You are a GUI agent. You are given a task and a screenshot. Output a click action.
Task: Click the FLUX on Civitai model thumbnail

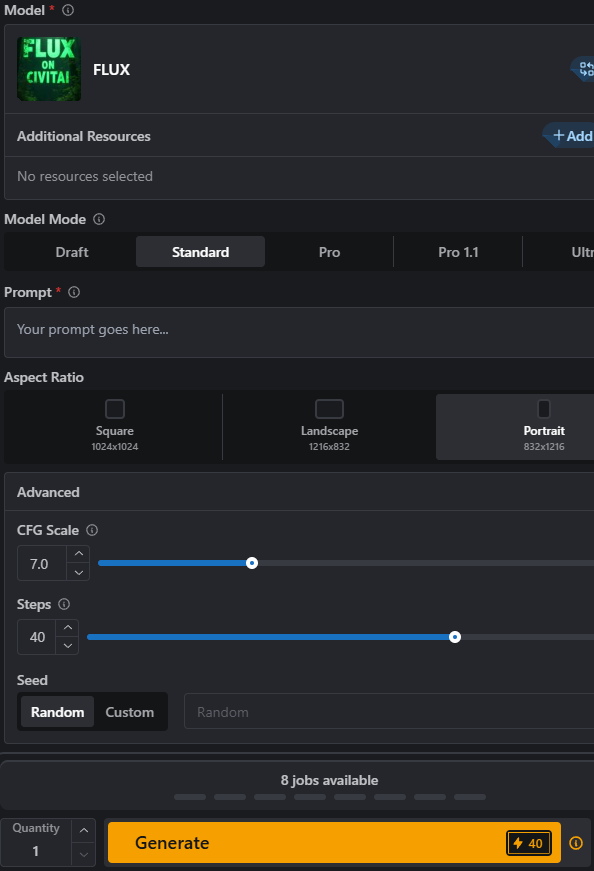49,69
